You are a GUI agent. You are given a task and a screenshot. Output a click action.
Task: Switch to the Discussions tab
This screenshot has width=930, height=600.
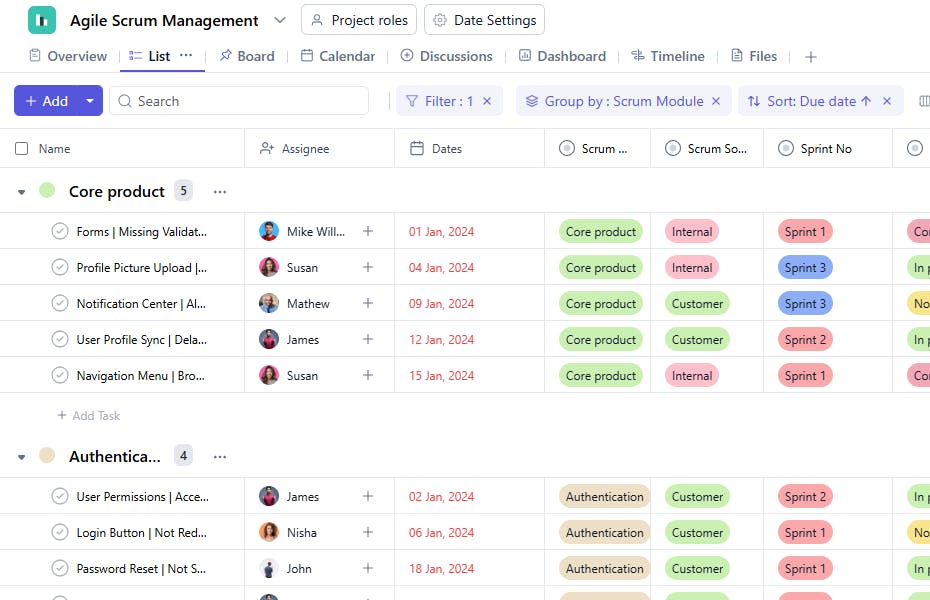click(x=446, y=56)
